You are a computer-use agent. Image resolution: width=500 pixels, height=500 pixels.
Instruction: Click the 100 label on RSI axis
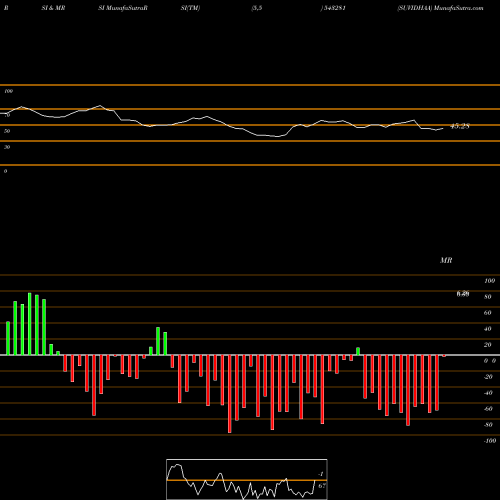[8, 91]
